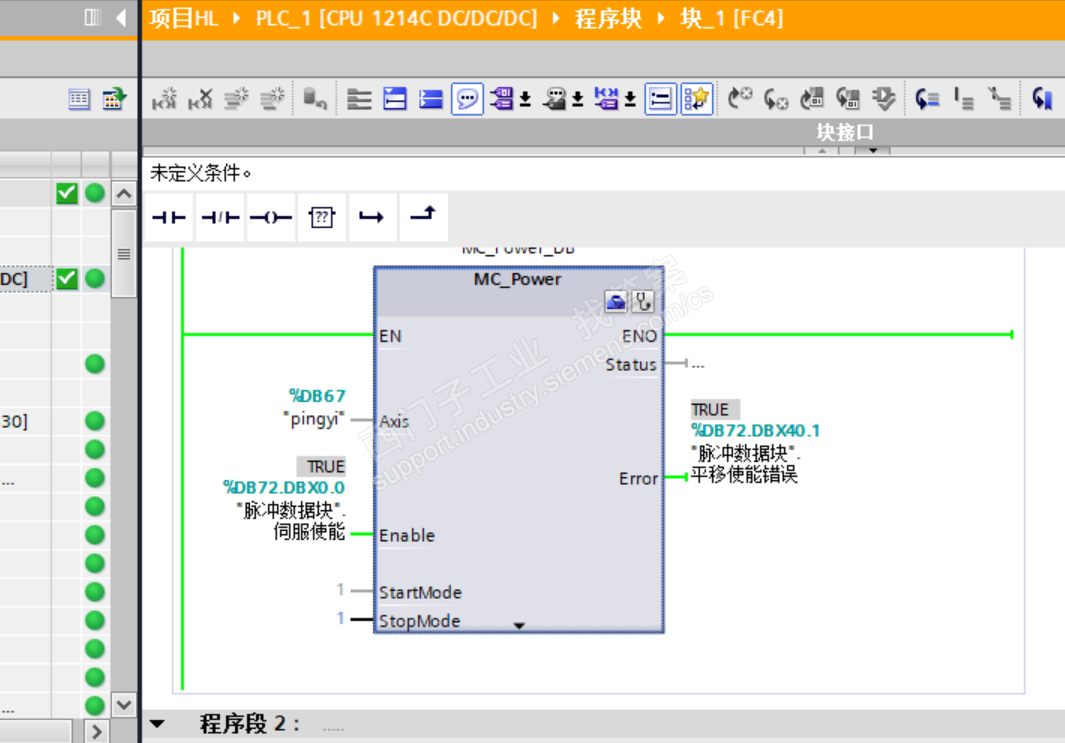
Task: Click 平移使能错误 error tag label
Action: tap(744, 474)
